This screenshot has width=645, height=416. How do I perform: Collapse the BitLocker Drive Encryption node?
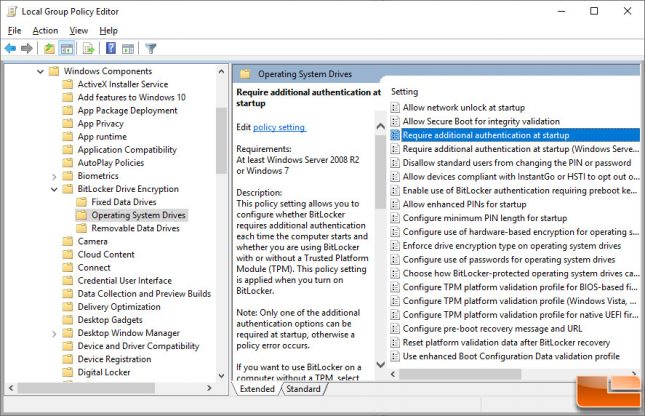(x=54, y=190)
